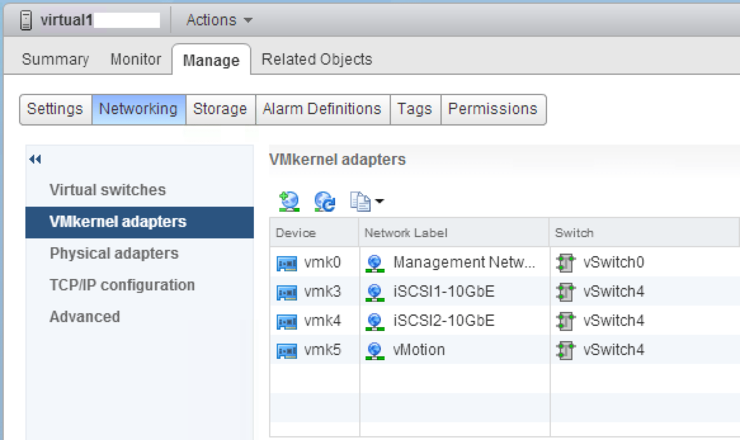Select Virtual switches in the sidebar

coord(108,190)
